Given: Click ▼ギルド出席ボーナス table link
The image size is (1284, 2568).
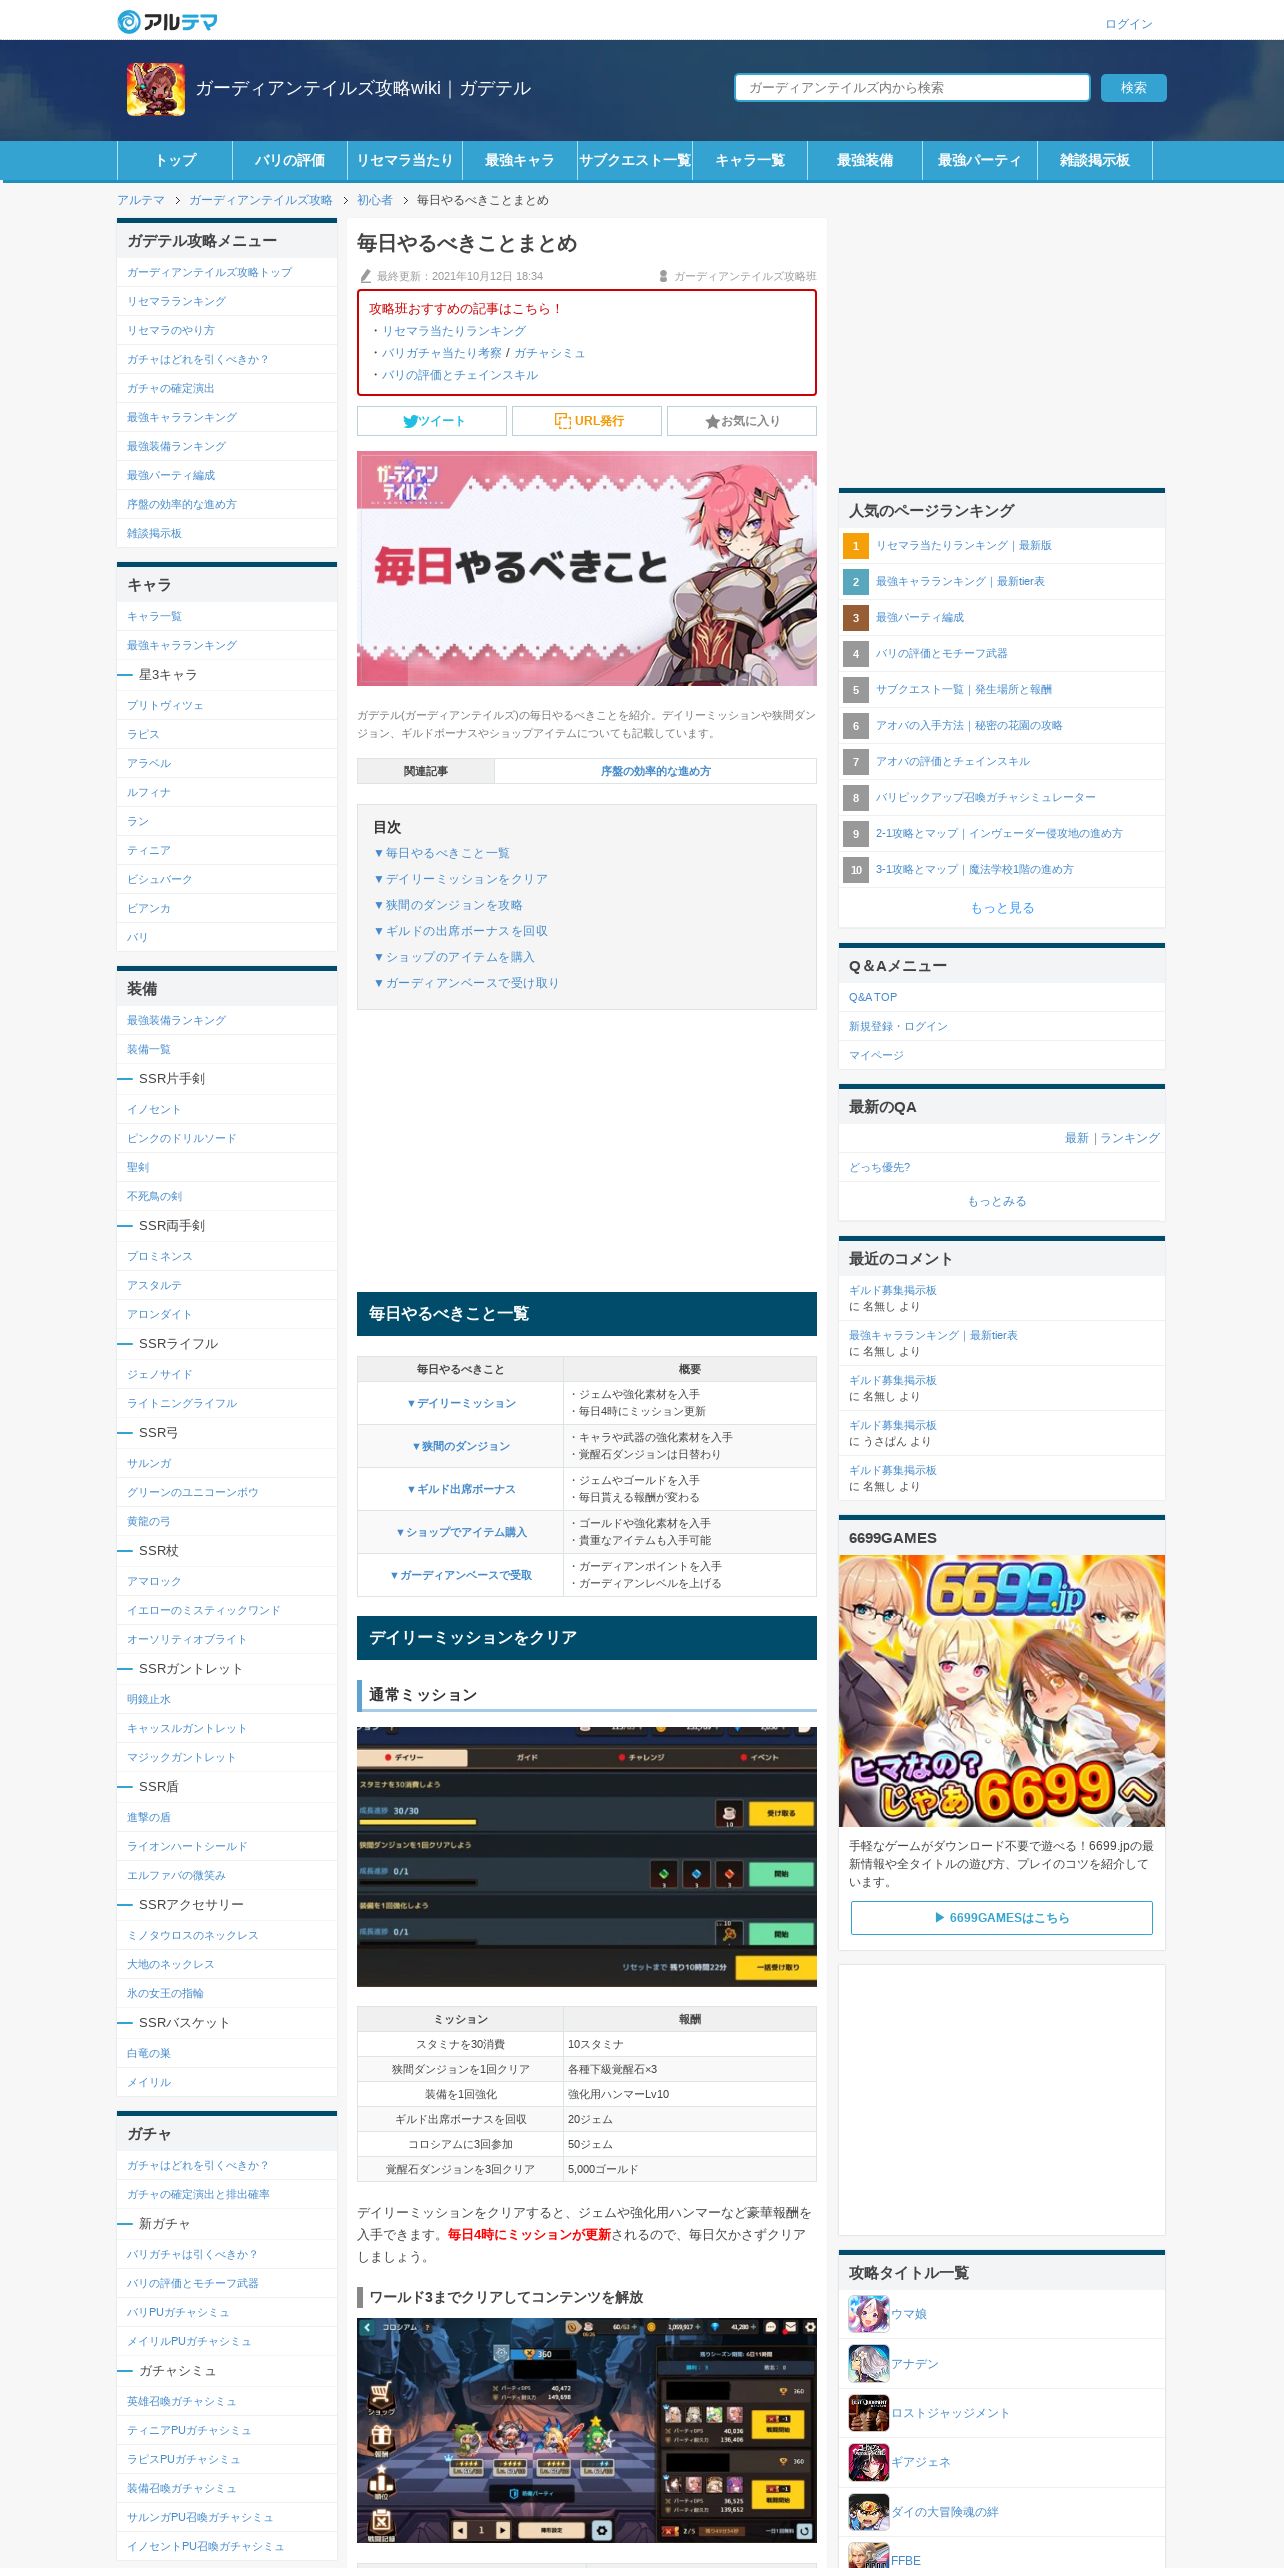Looking at the screenshot, I should 461,1489.
